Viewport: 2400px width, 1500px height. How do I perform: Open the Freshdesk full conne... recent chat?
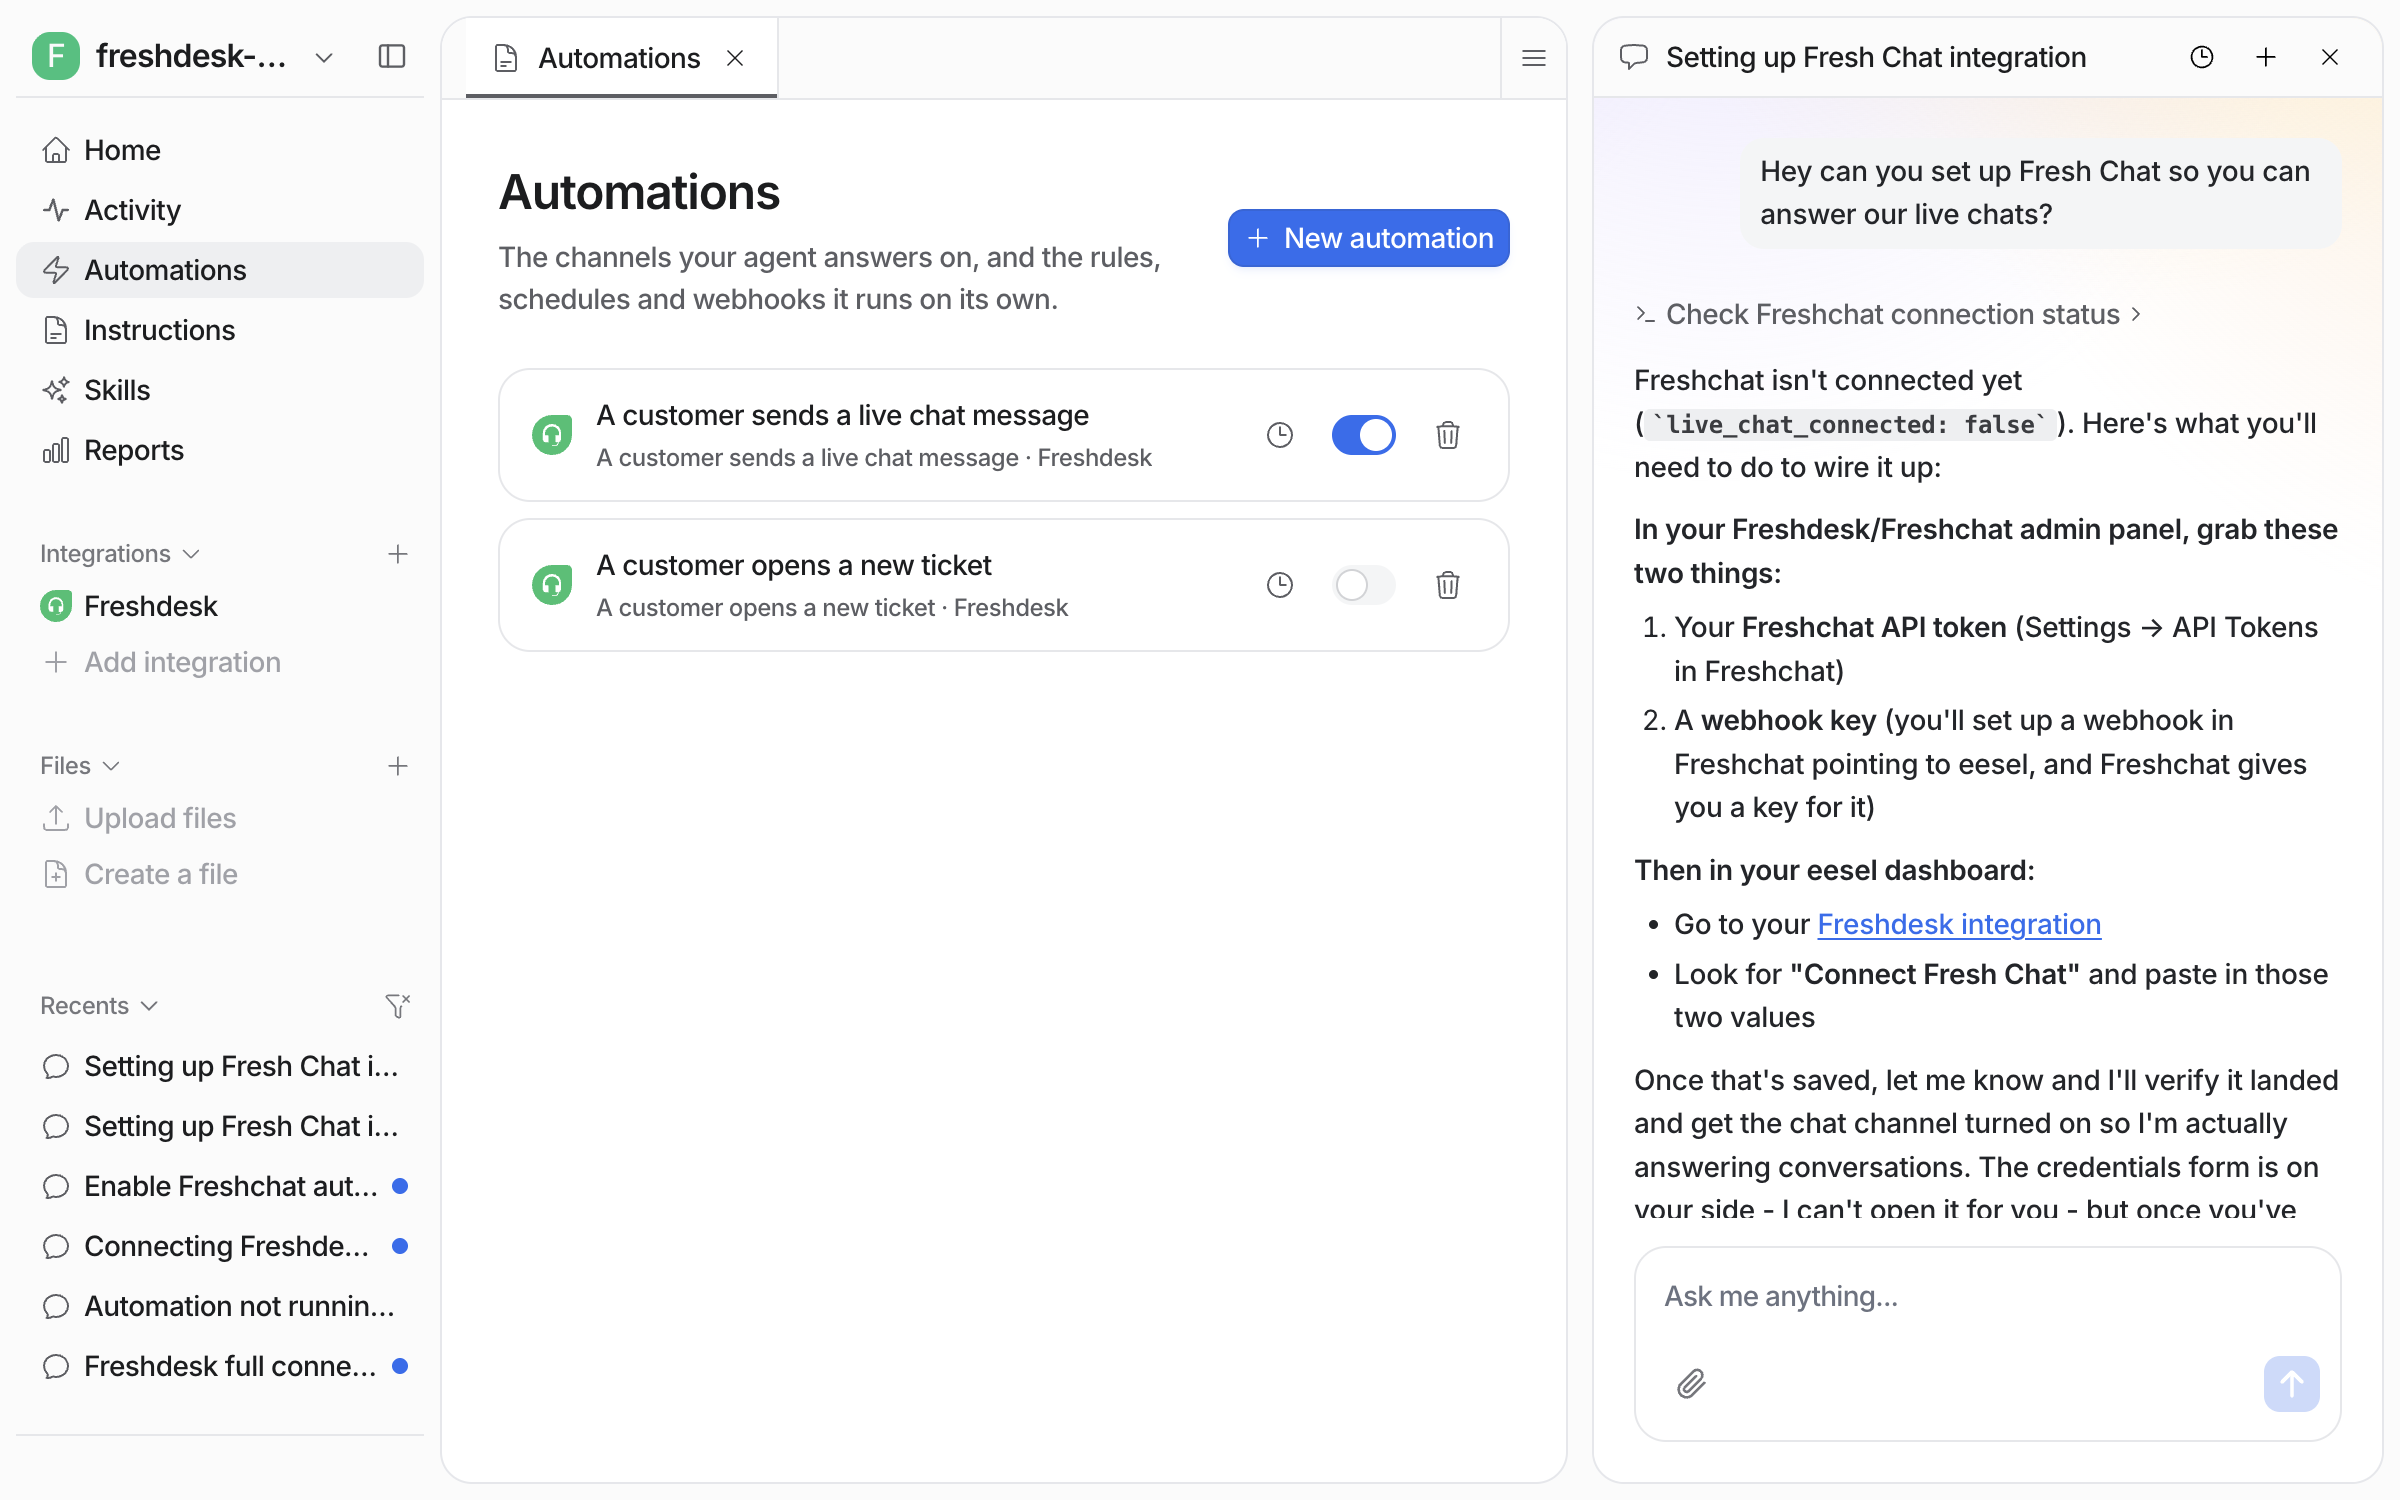220,1366
